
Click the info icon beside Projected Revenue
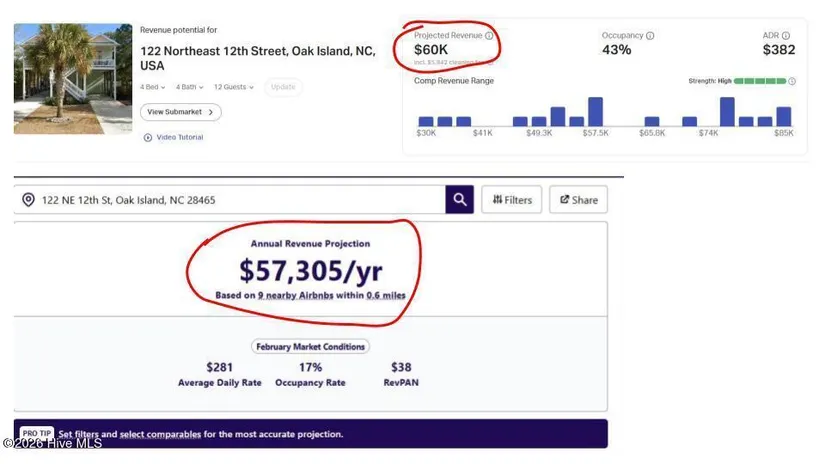(x=489, y=36)
